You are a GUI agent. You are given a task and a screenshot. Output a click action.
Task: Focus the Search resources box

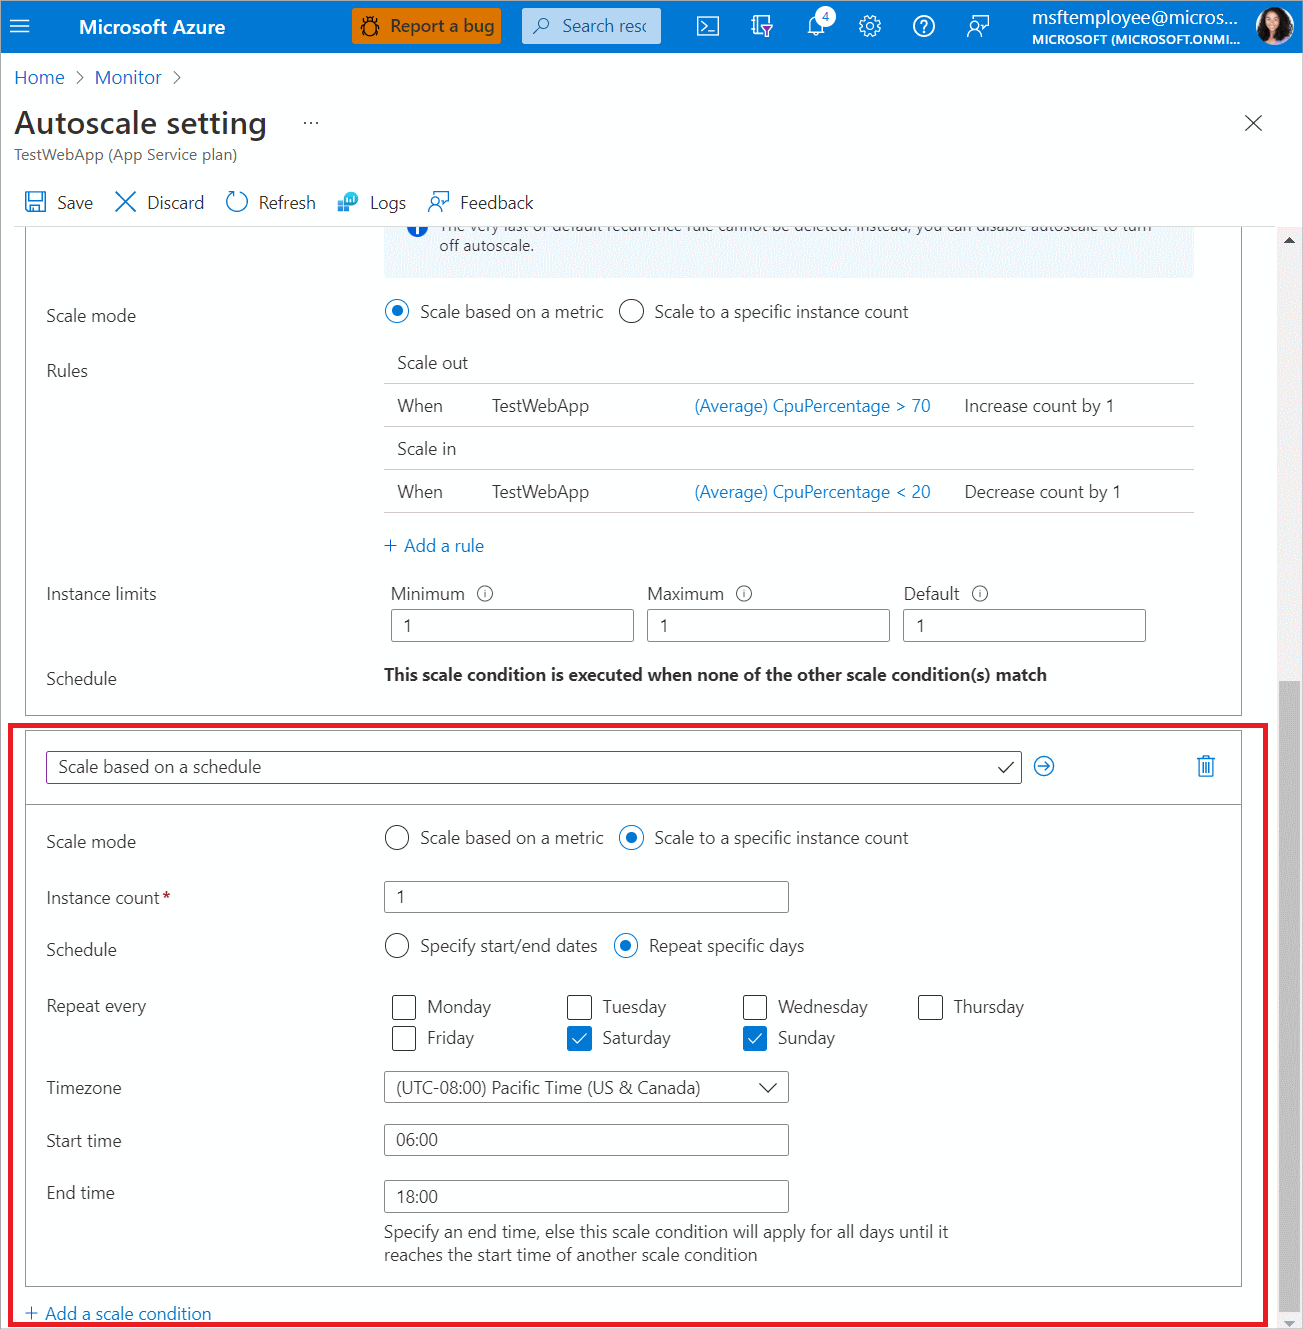591,26
